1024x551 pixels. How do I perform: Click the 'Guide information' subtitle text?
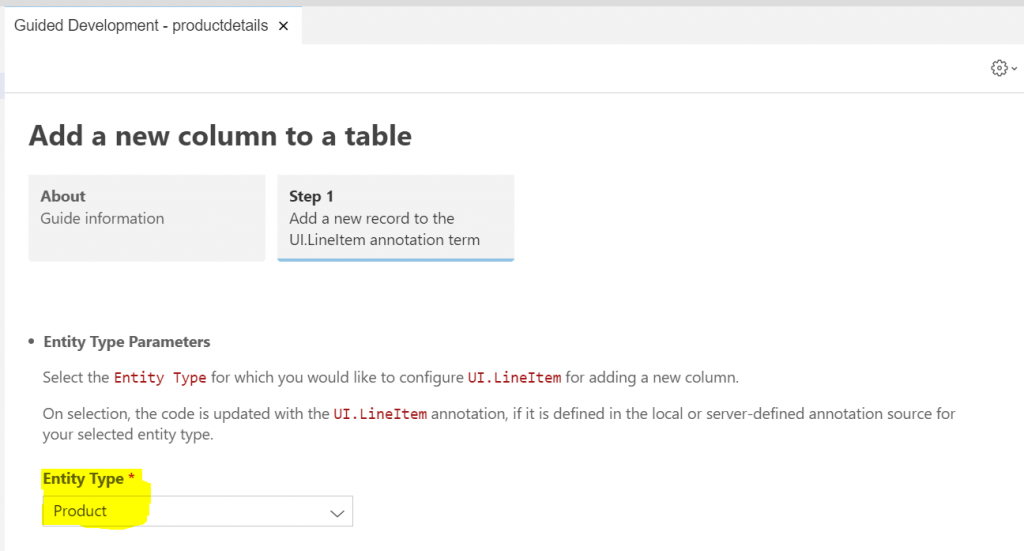(x=103, y=219)
